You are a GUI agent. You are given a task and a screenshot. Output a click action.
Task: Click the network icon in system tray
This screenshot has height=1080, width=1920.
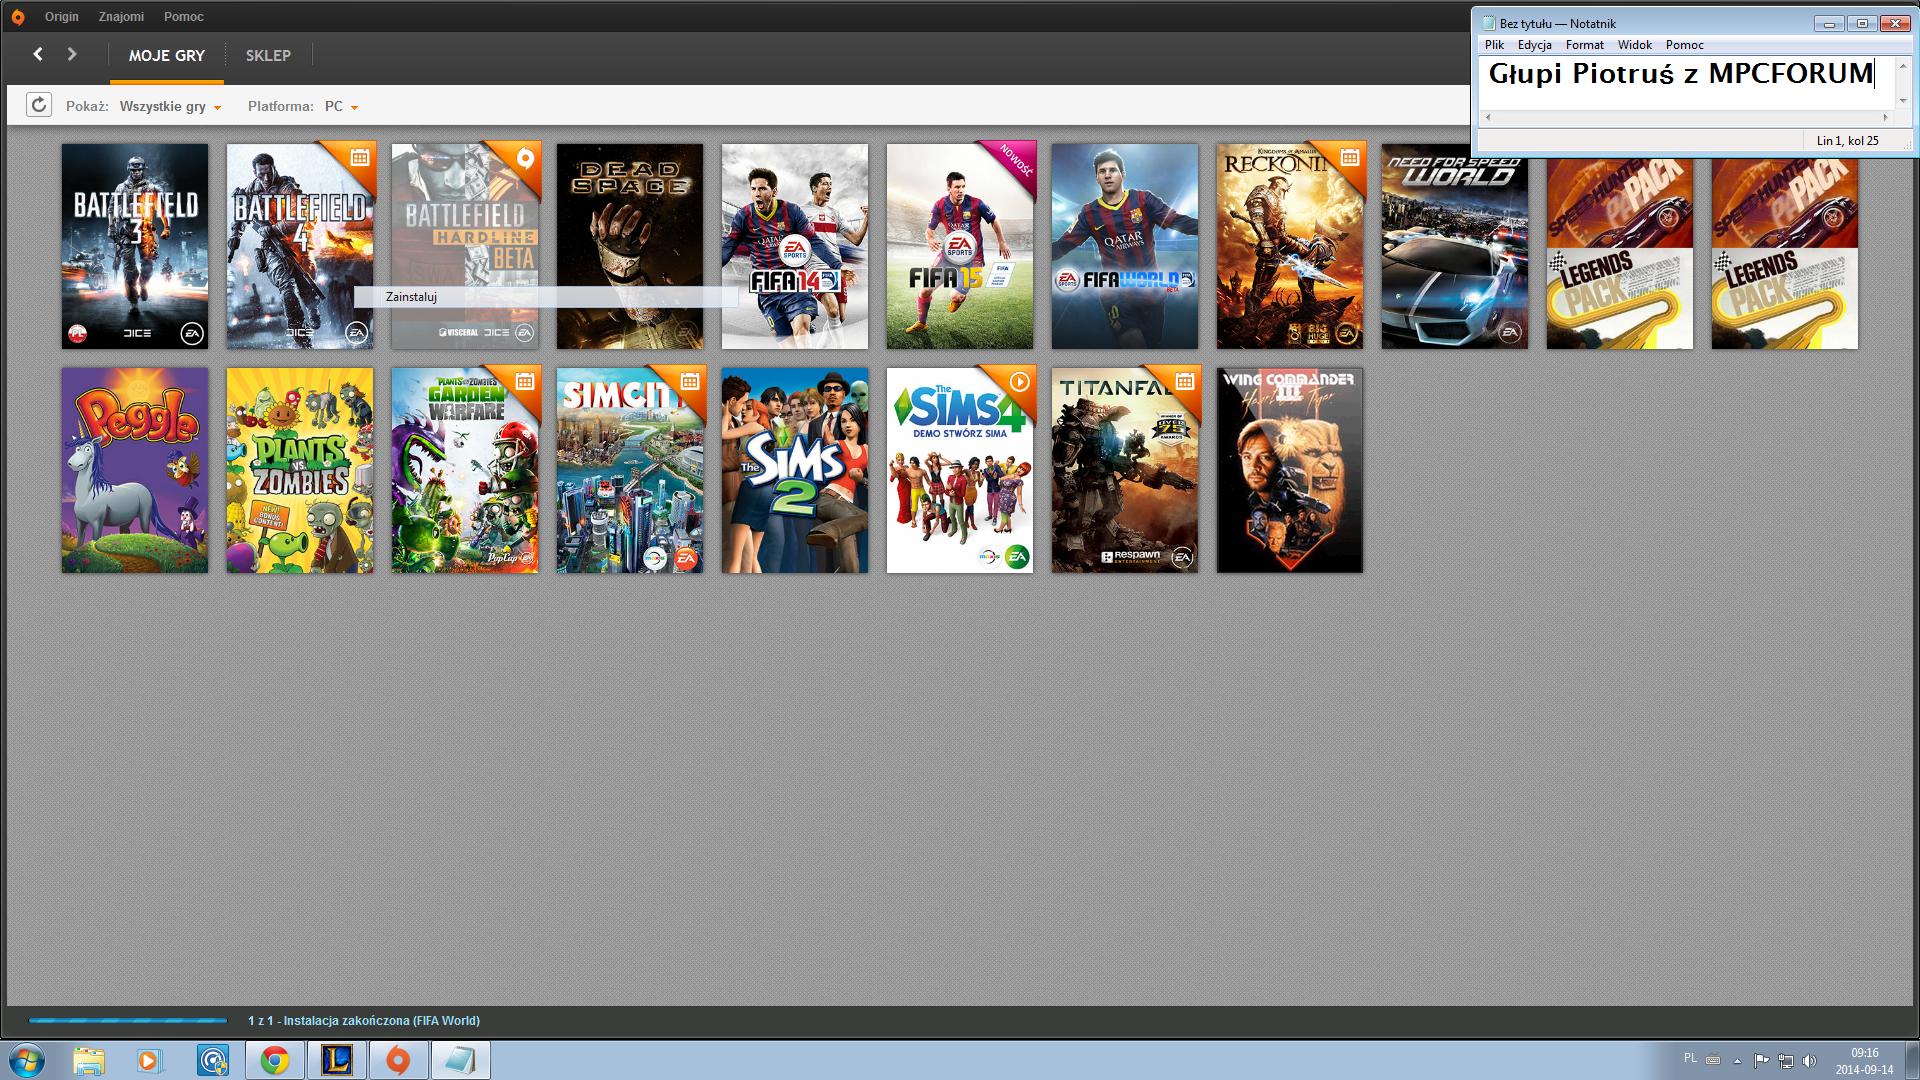[x=1785, y=1061]
